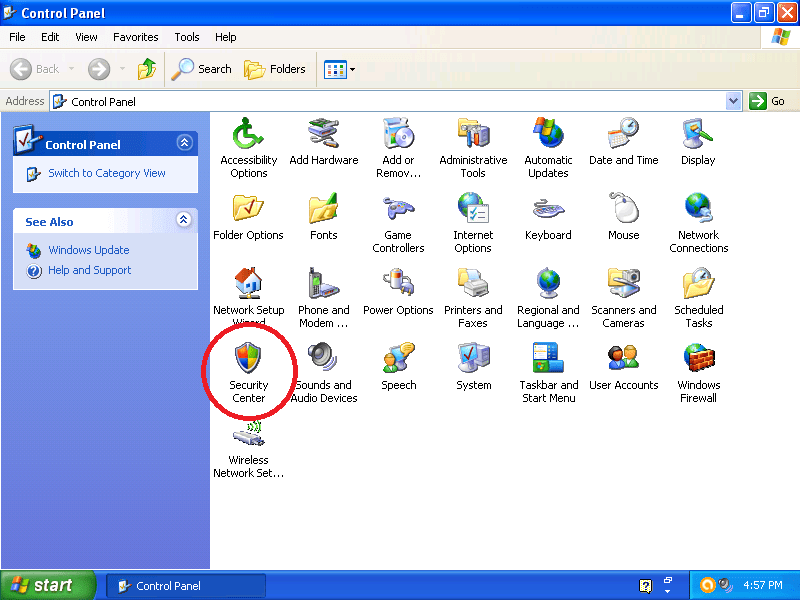Click the Go button
800x600 pixels.
coord(766,101)
